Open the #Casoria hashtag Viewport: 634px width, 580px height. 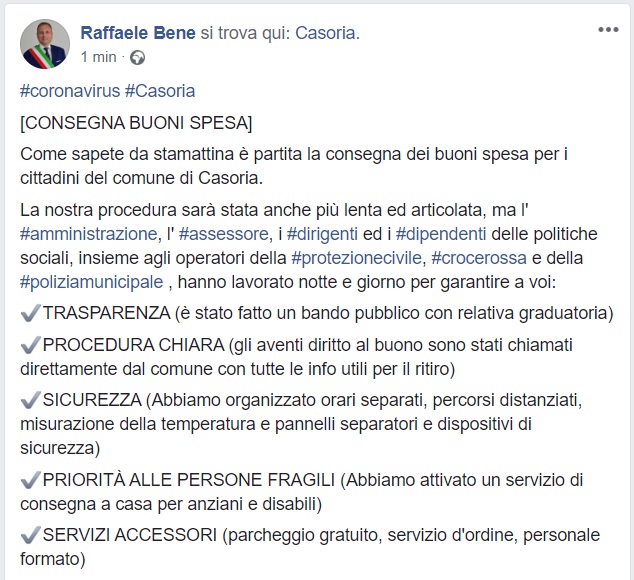coord(160,91)
